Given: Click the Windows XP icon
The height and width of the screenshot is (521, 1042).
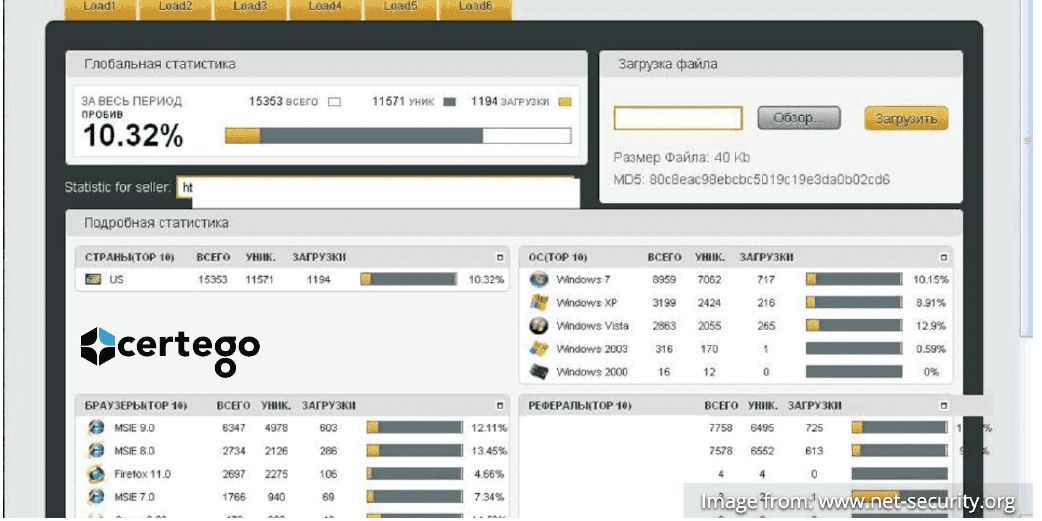Looking at the screenshot, I should [x=540, y=303].
